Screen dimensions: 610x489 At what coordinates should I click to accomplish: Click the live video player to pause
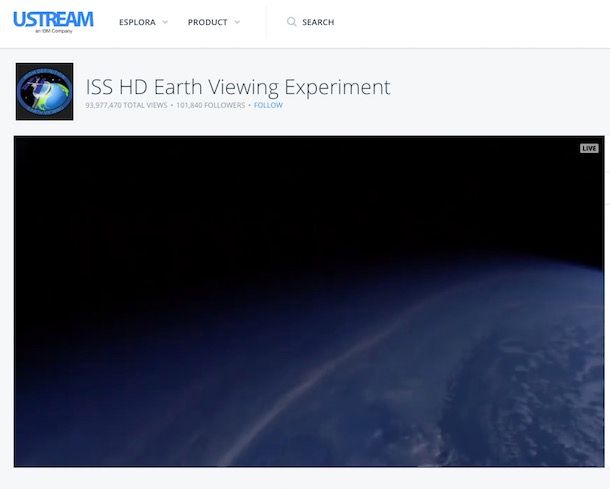(x=308, y=300)
